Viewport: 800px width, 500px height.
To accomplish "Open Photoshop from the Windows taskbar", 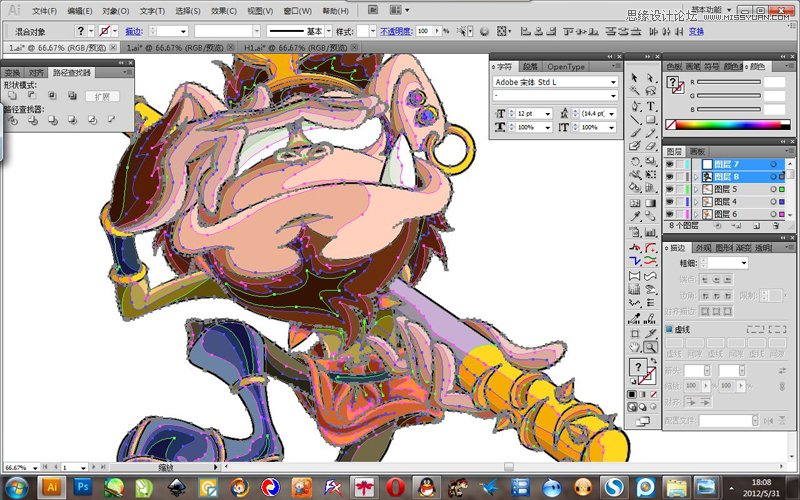I will pyautogui.click(x=83, y=486).
